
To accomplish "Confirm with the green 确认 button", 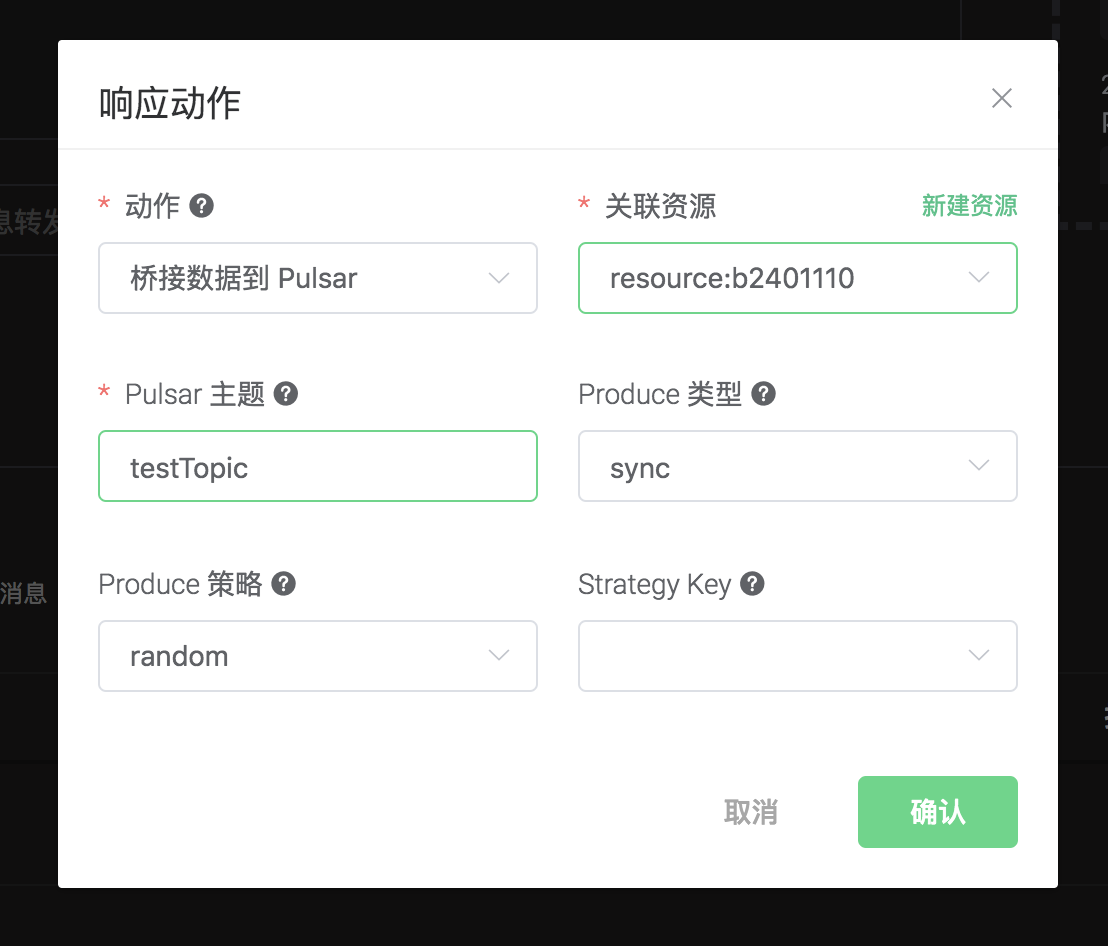I will 937,812.
